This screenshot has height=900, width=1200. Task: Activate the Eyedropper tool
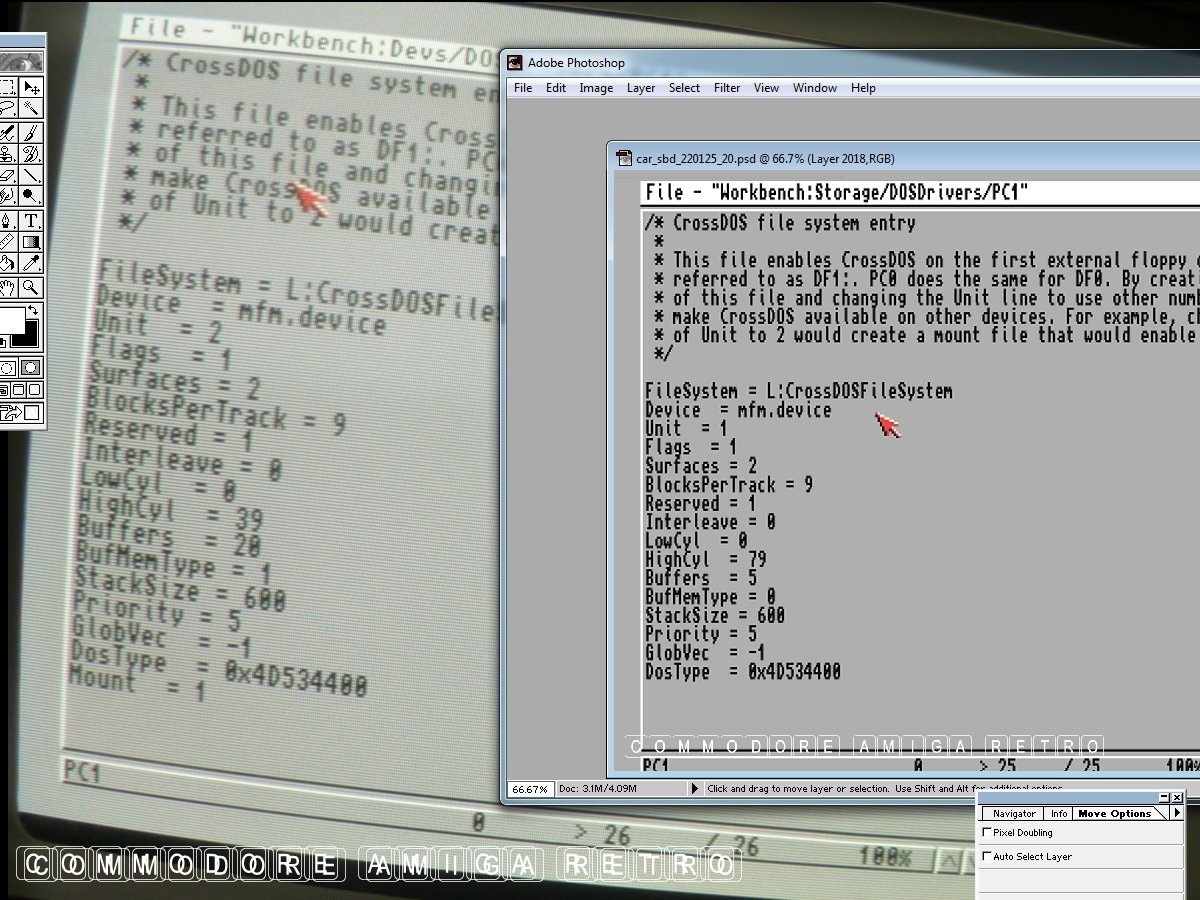click(x=31, y=263)
